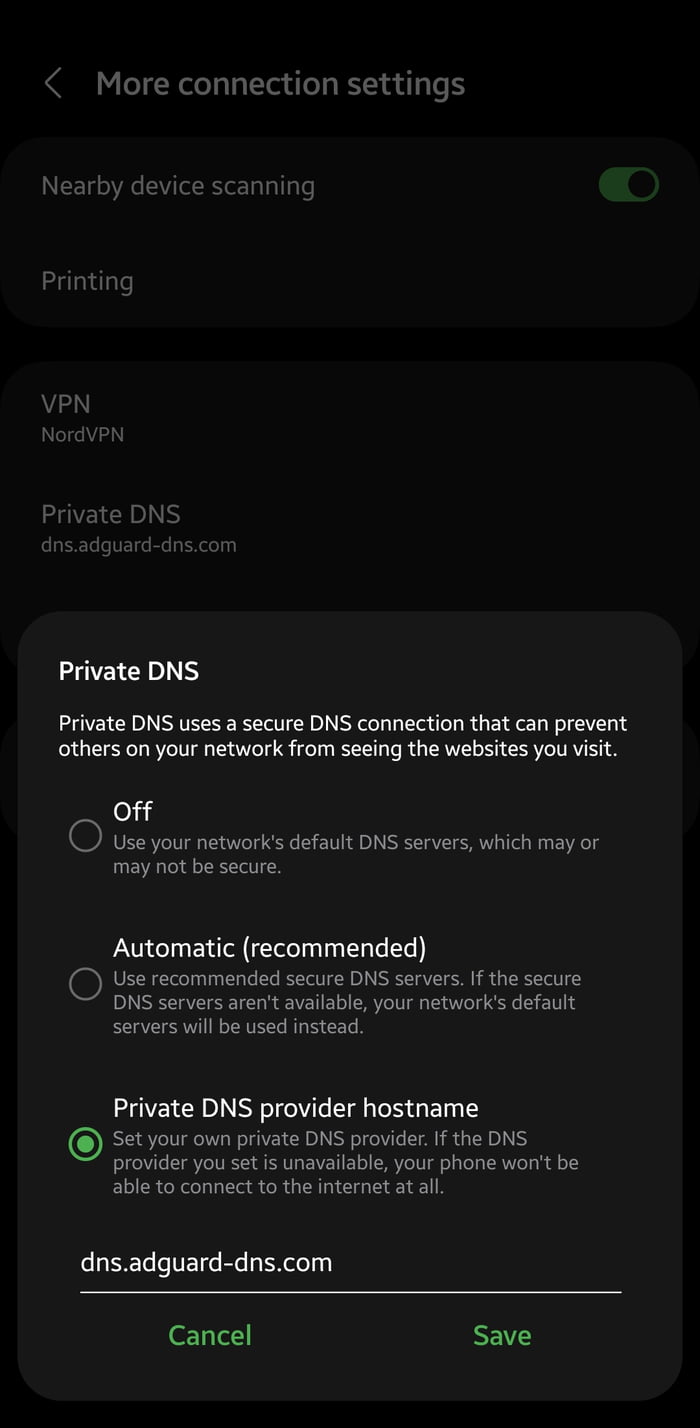
Task: Tap Save to apply the DNS hostname
Action: point(502,1334)
